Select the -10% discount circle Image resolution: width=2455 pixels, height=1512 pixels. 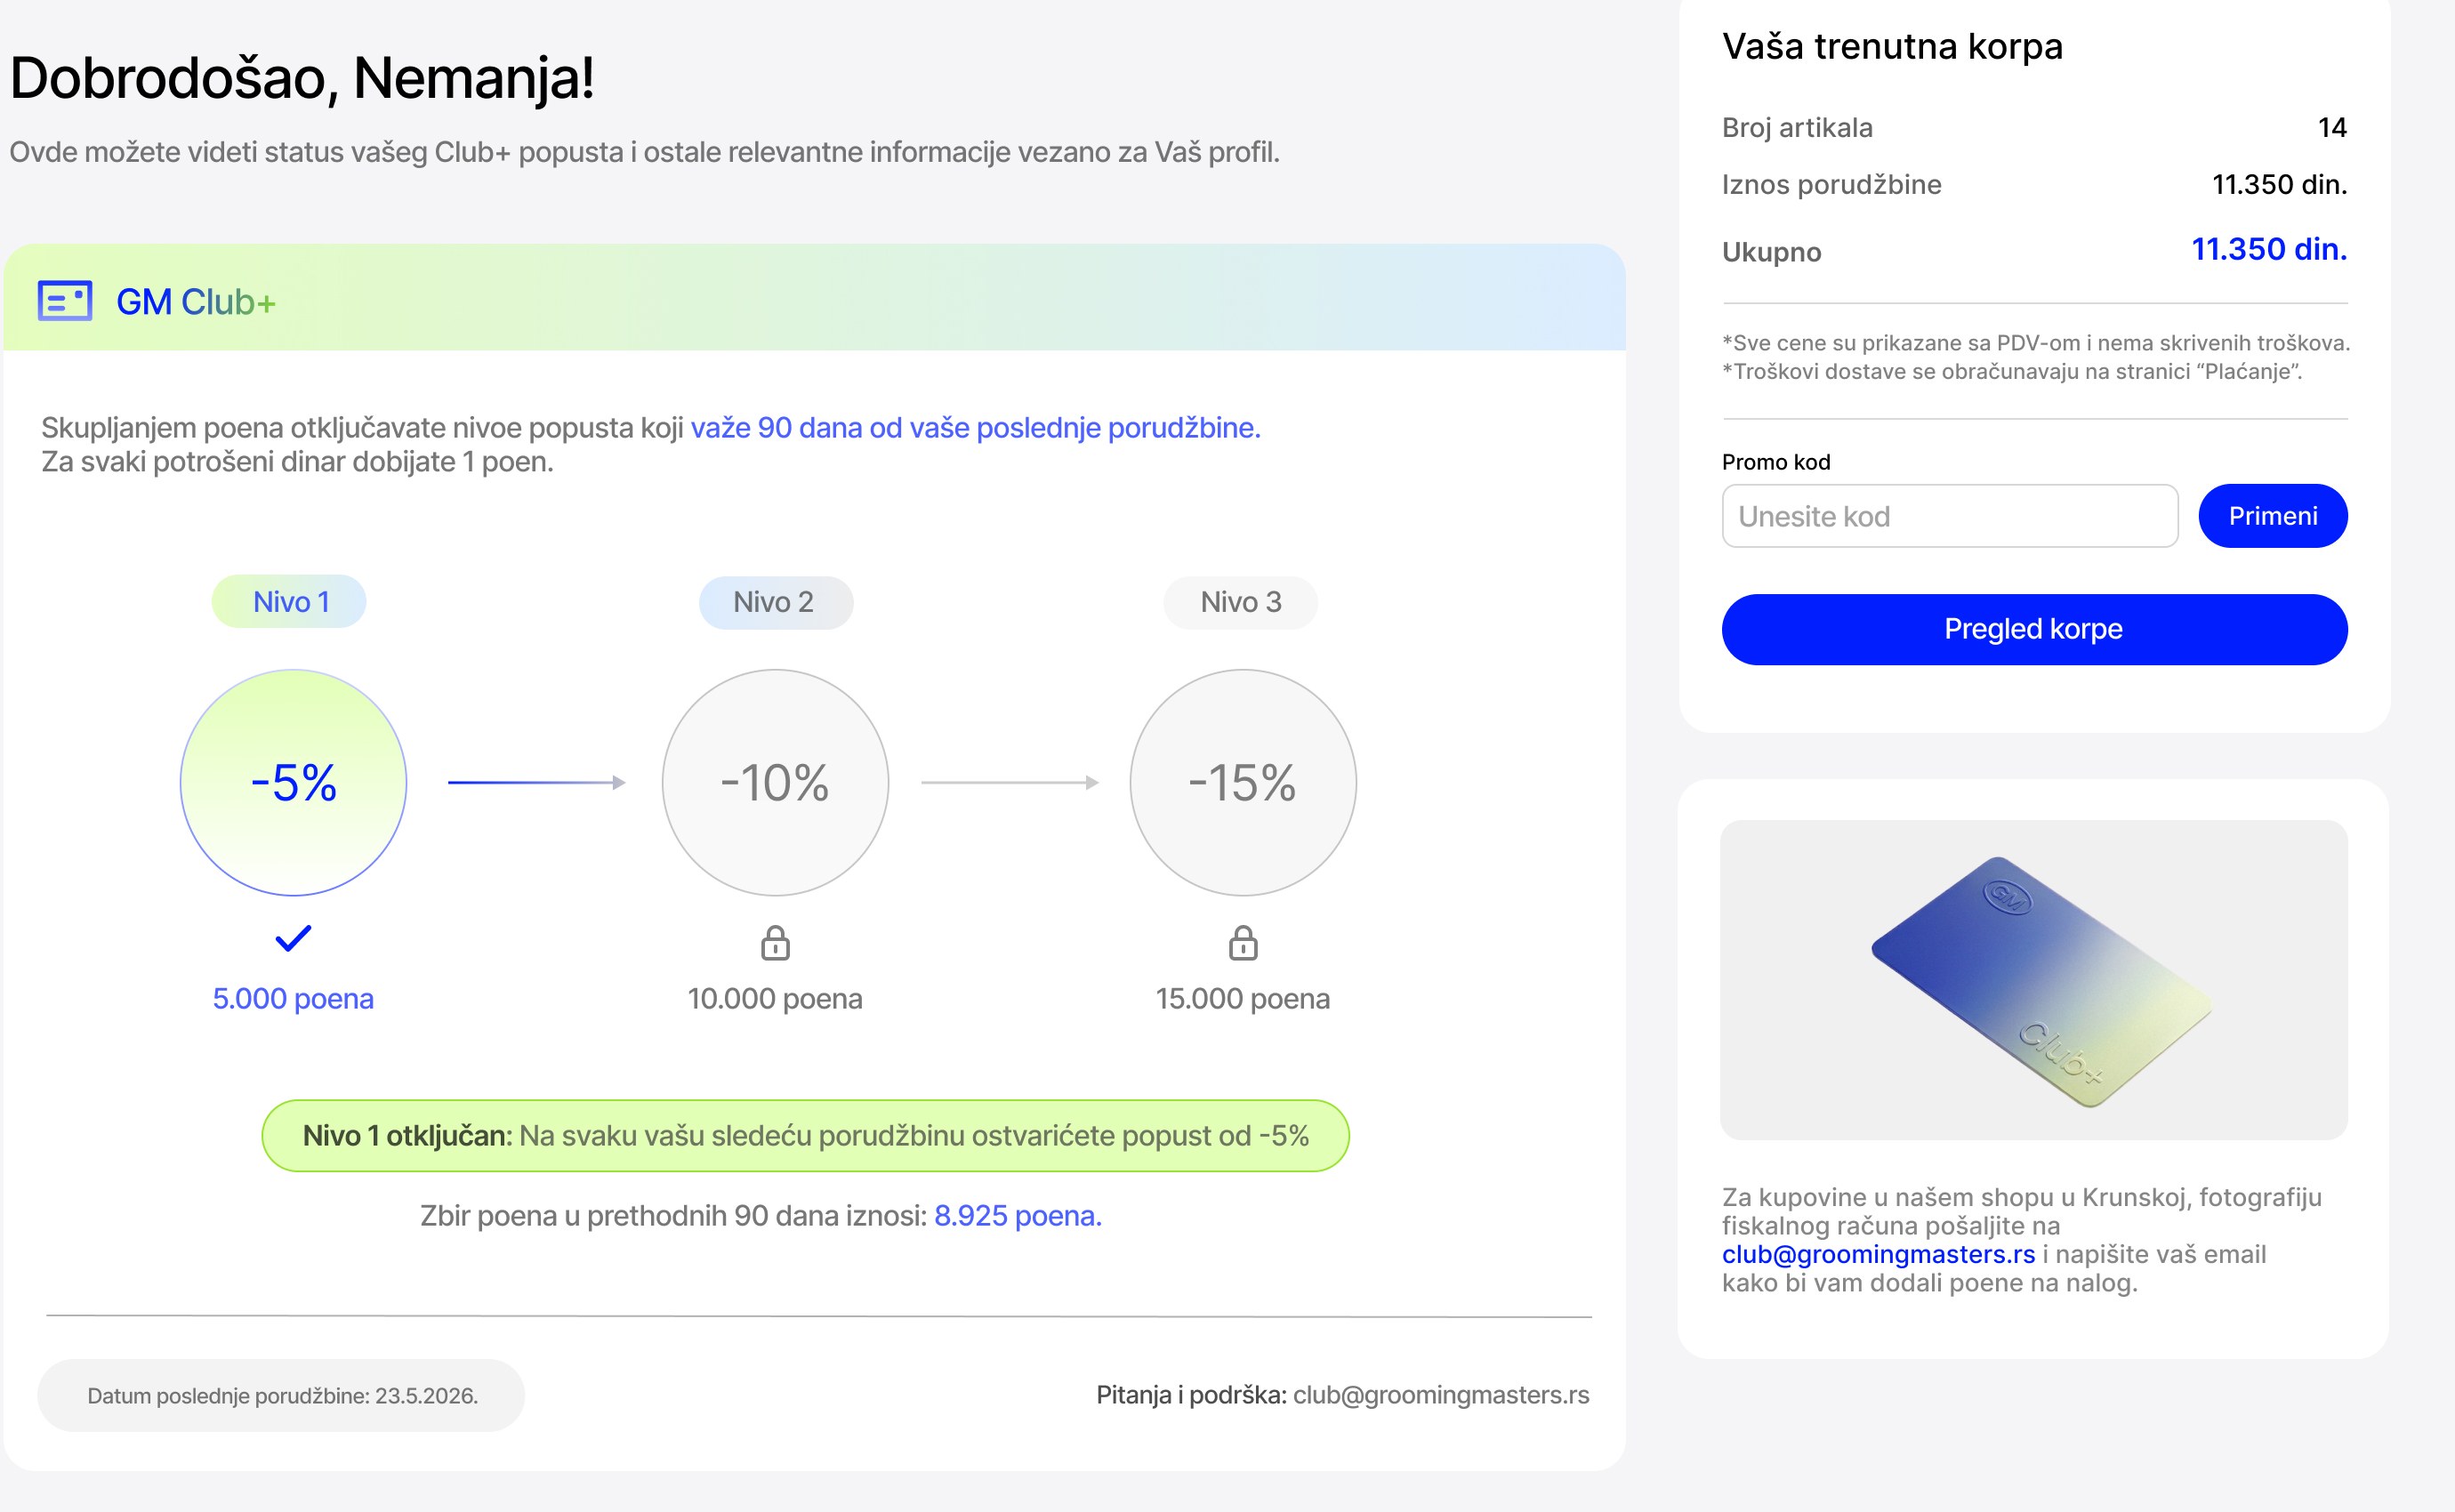775,782
